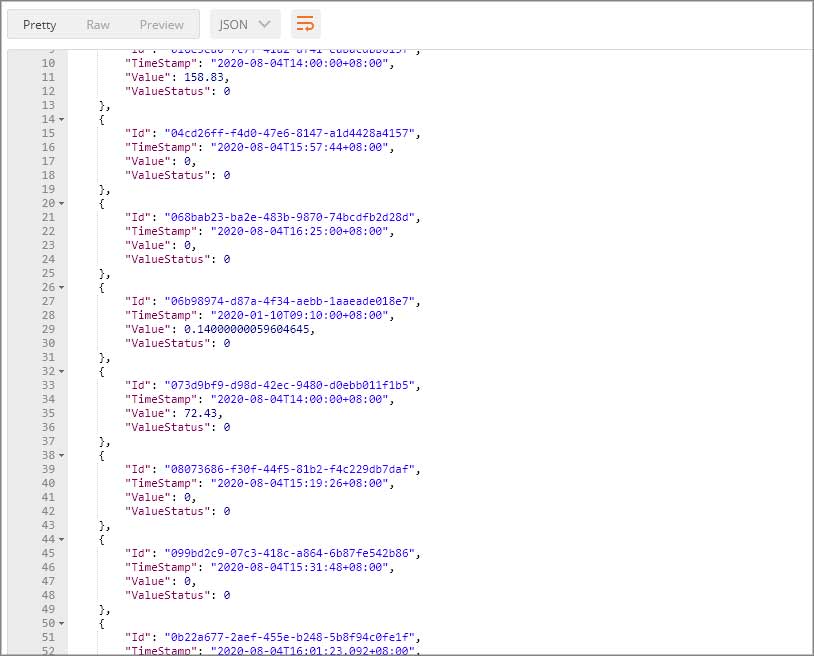814x656 pixels.
Task: Switch to the Raw tab
Action: [97, 24]
